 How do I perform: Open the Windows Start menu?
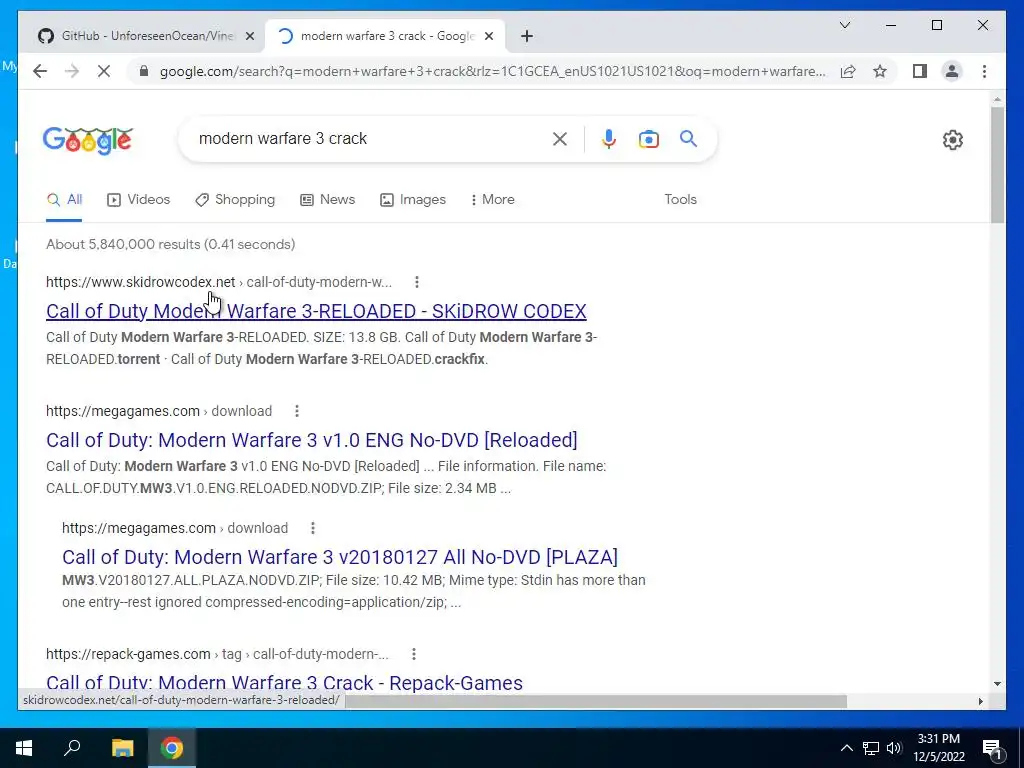pos(24,748)
